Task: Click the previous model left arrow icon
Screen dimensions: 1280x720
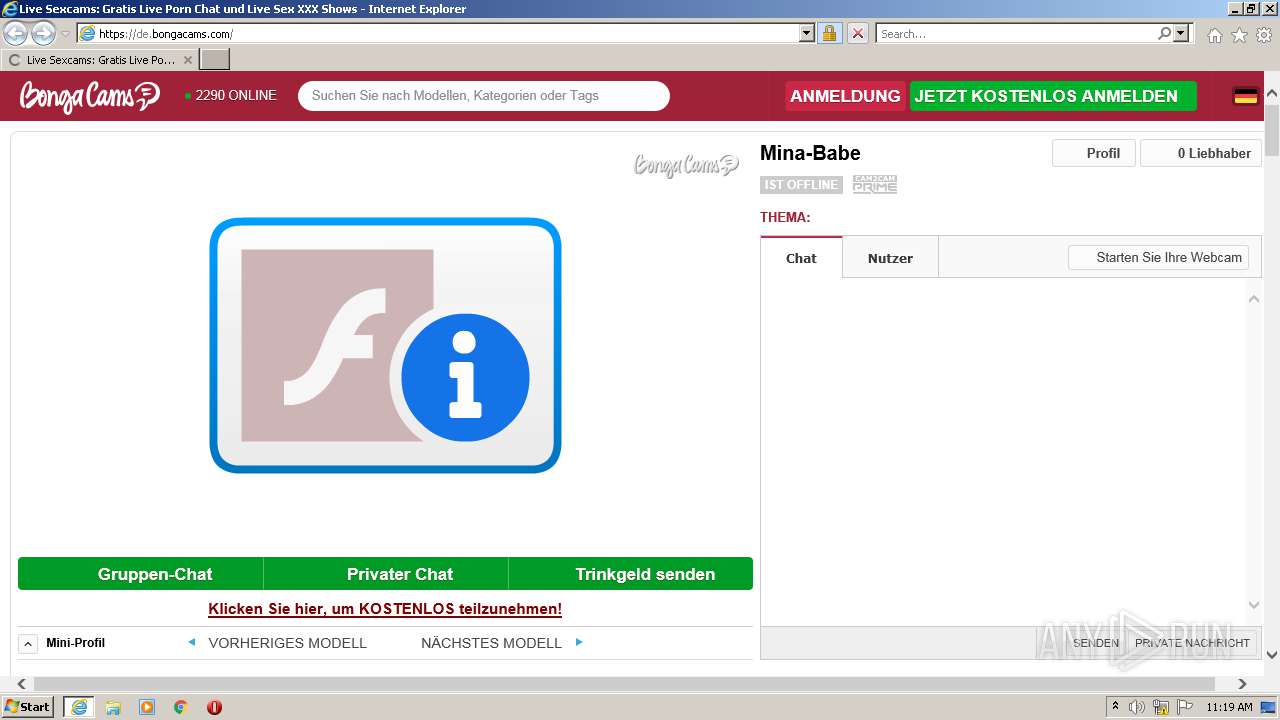Action: [192, 642]
